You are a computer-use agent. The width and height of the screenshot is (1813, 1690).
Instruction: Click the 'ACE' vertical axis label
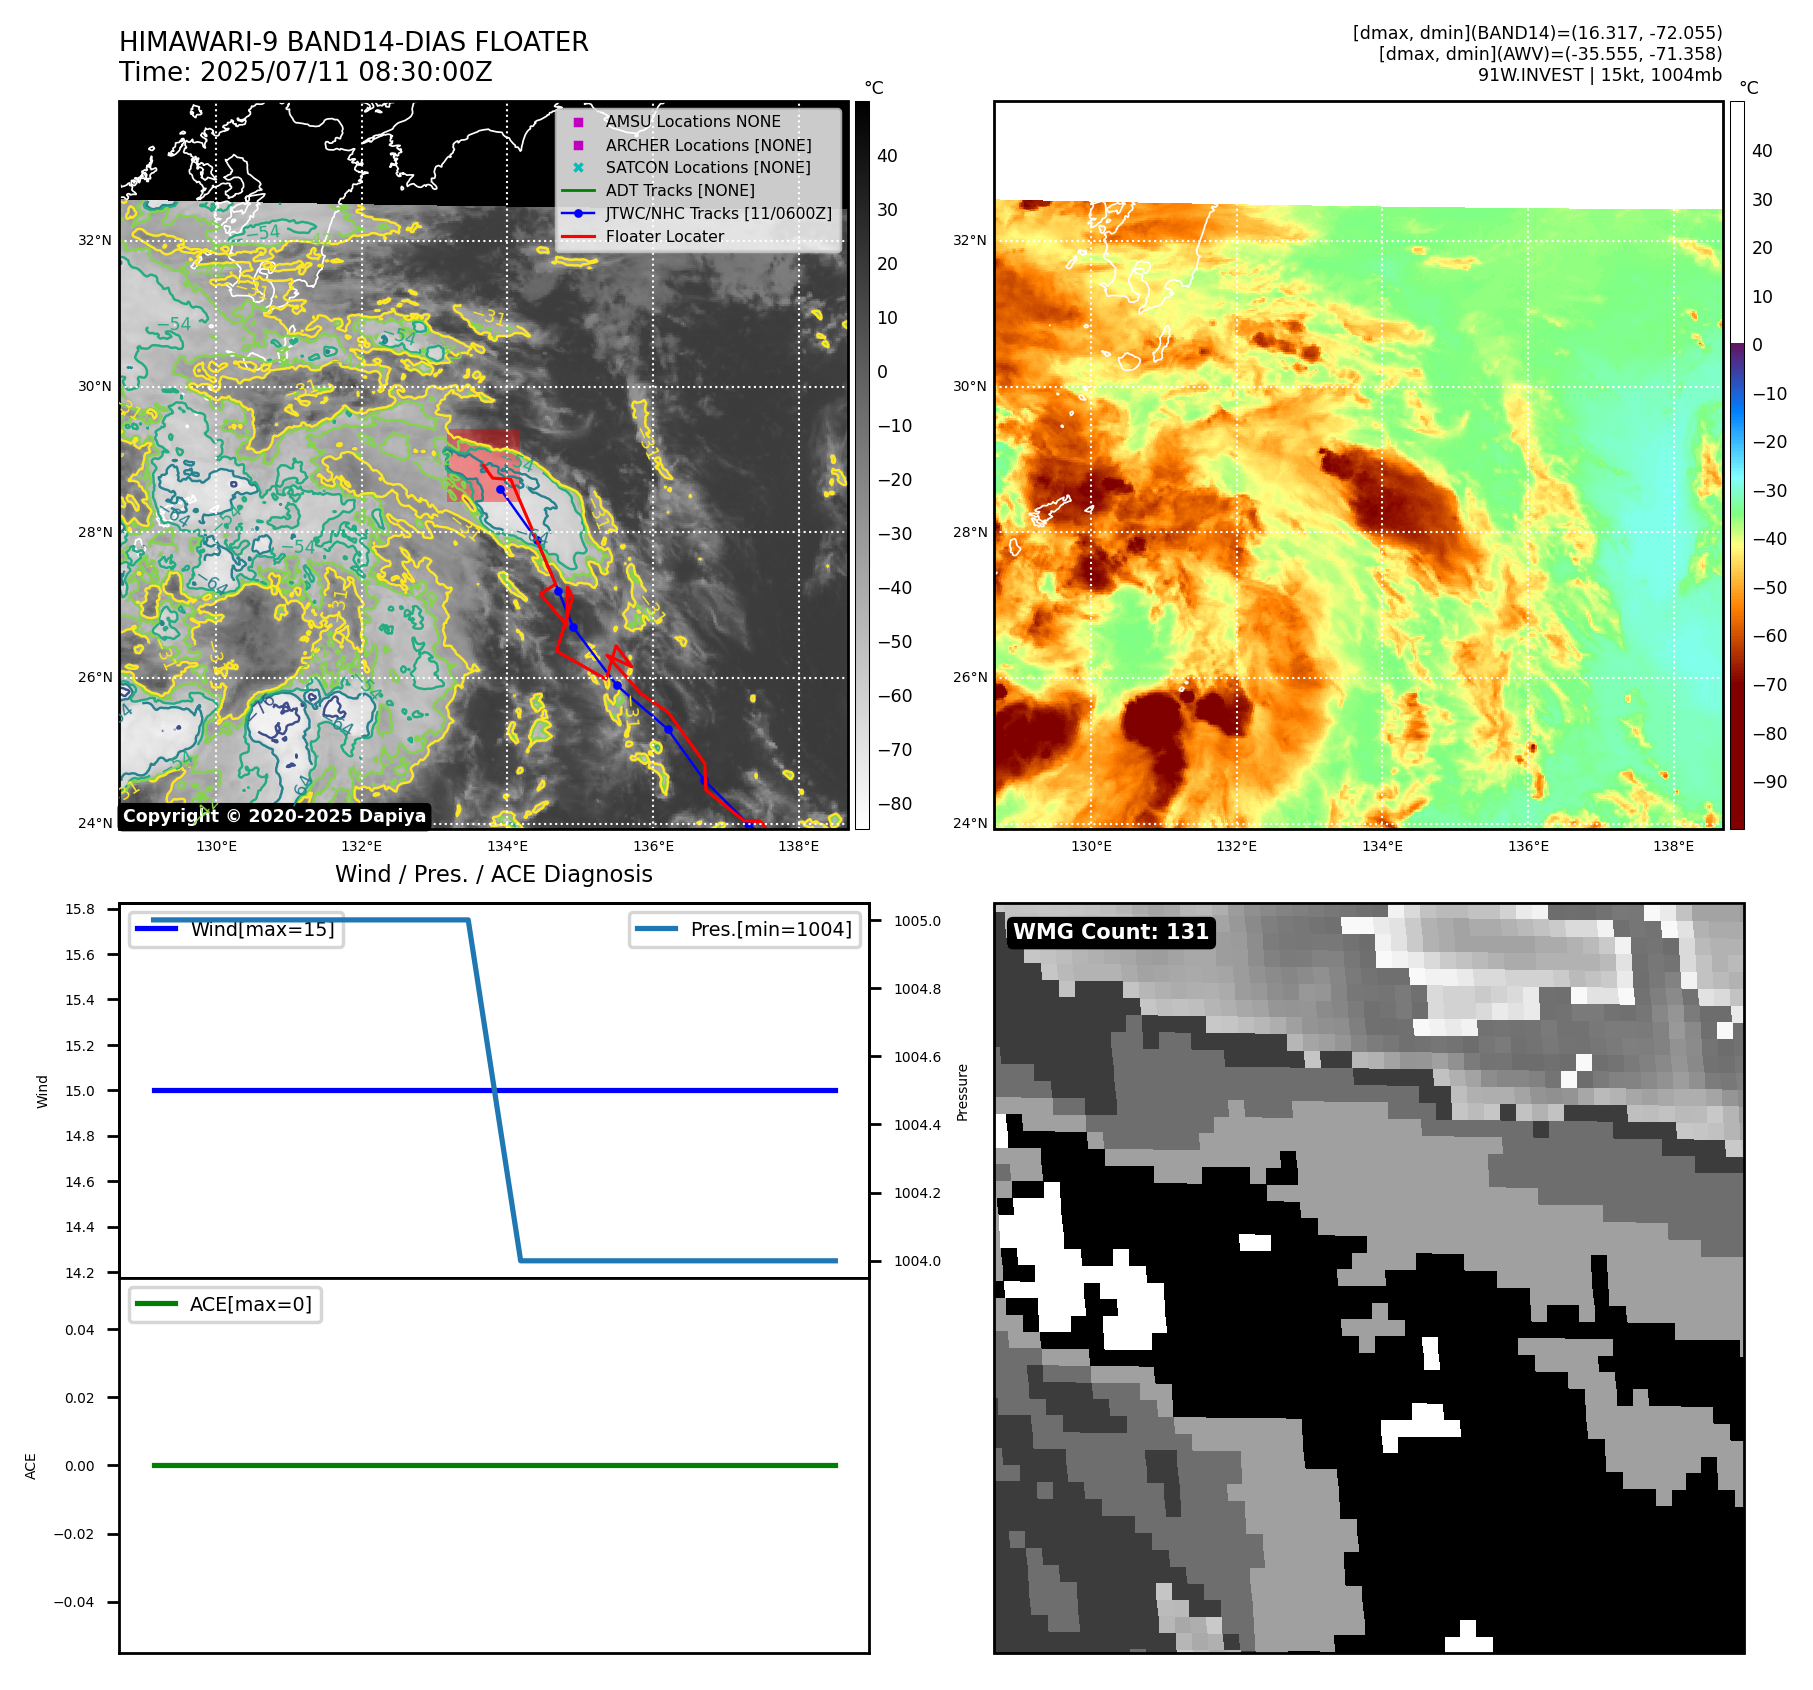click(30, 1466)
